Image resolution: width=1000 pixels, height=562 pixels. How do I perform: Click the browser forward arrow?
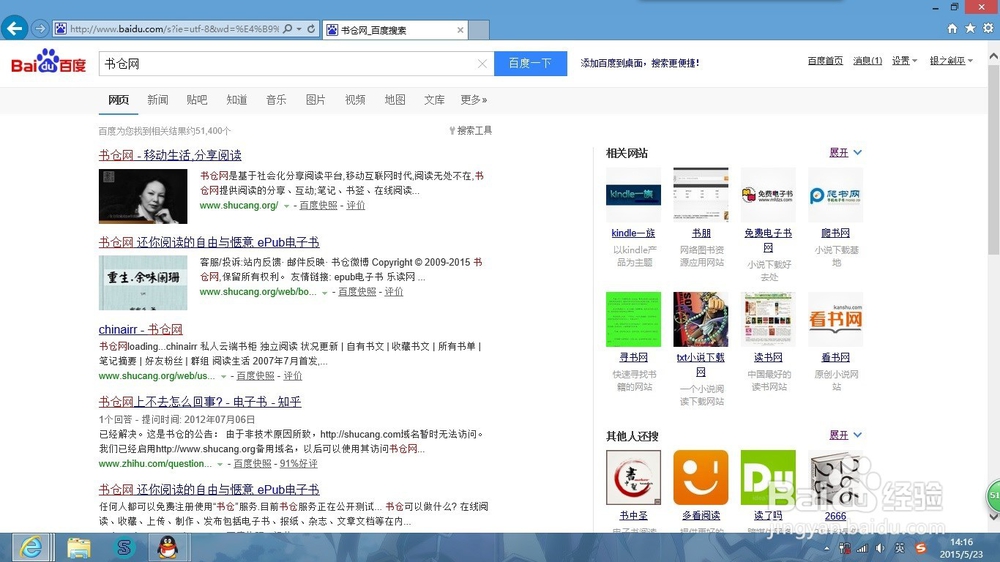click(x=40, y=29)
